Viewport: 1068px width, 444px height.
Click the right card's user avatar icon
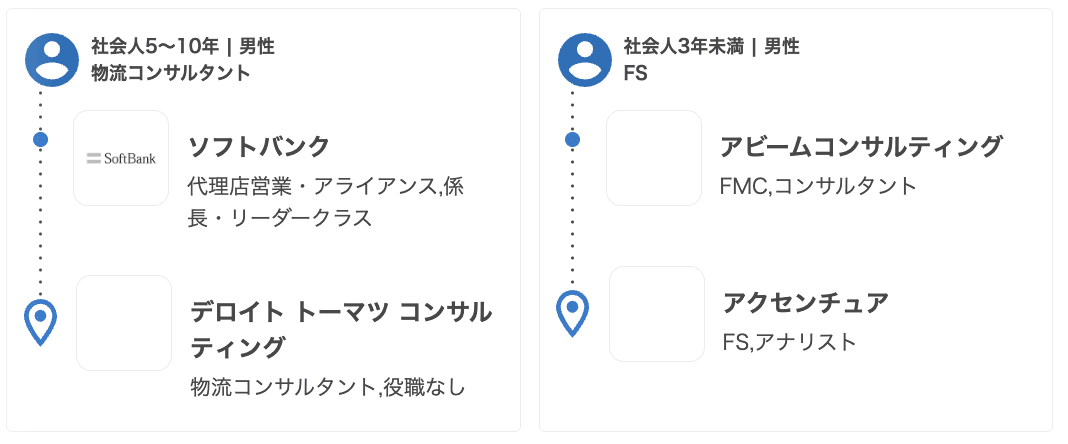585,60
